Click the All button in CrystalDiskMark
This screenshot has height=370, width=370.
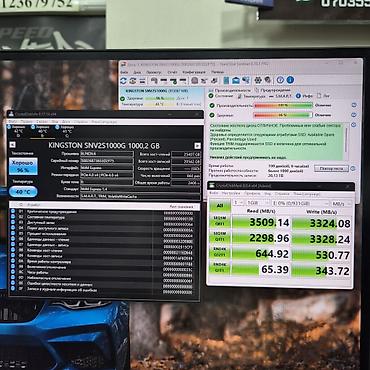coord(220,206)
